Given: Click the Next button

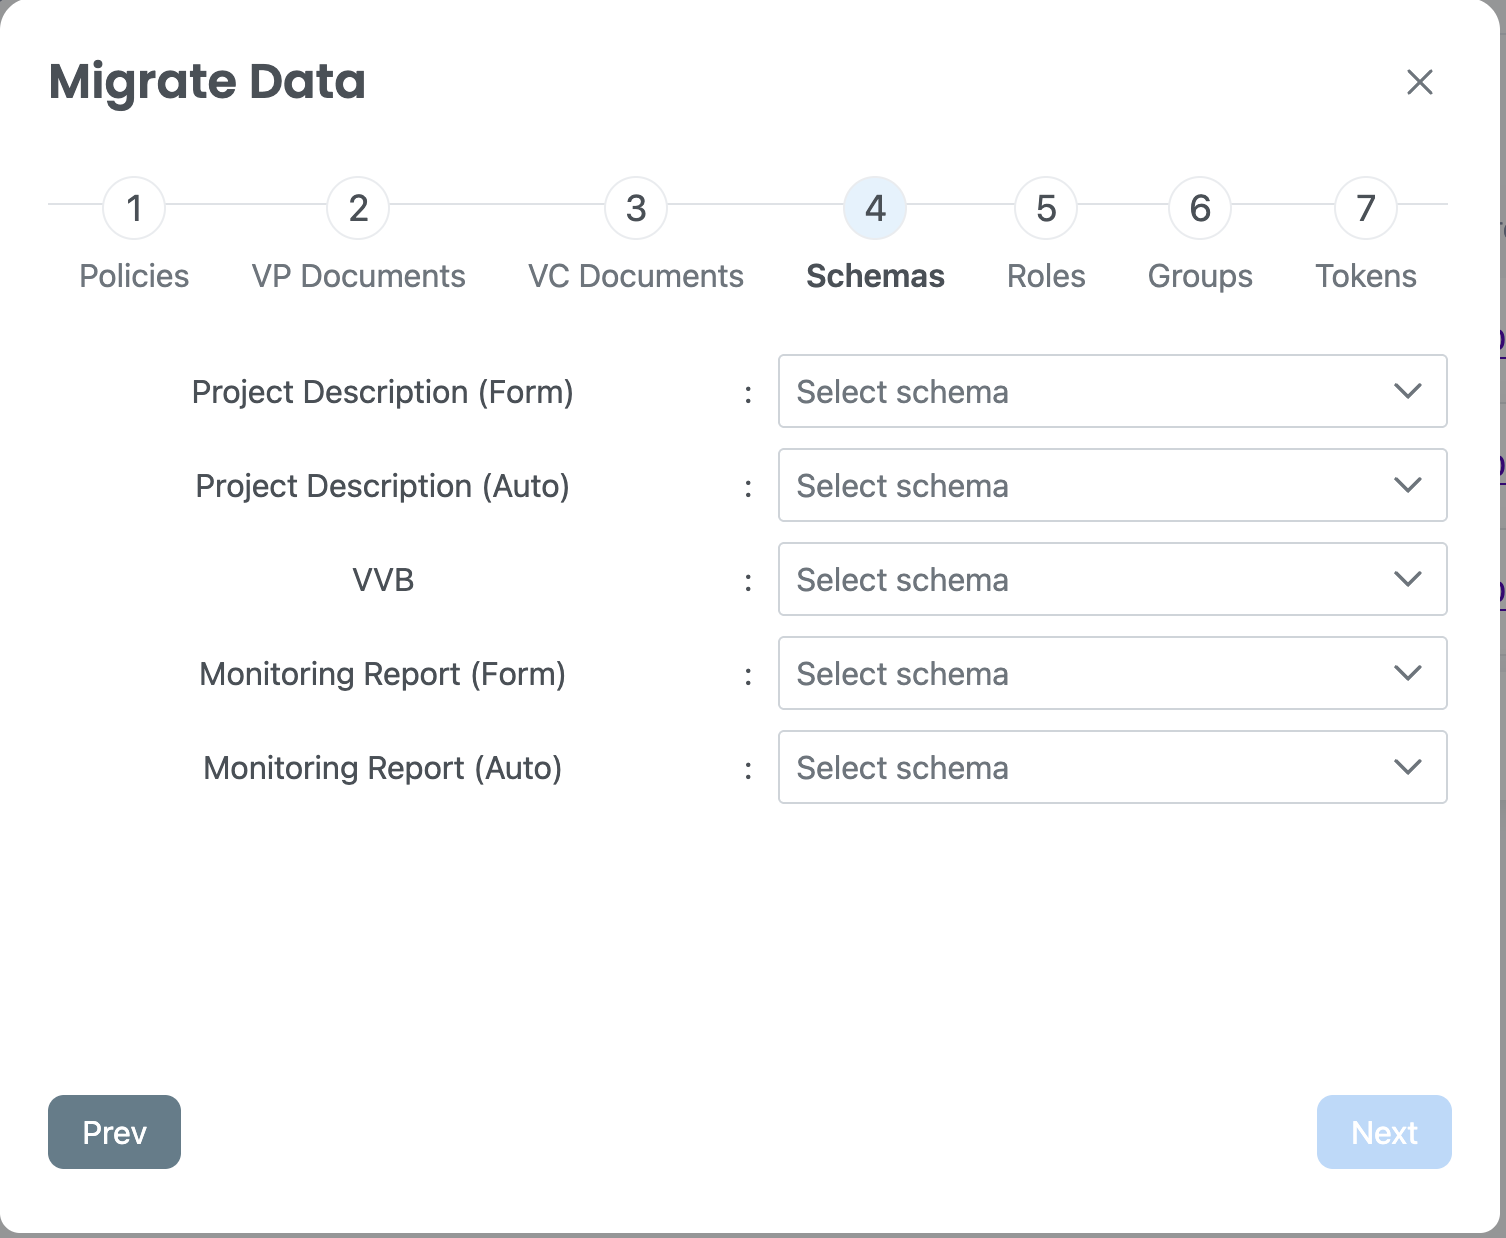Looking at the screenshot, I should pyautogui.click(x=1383, y=1132).
